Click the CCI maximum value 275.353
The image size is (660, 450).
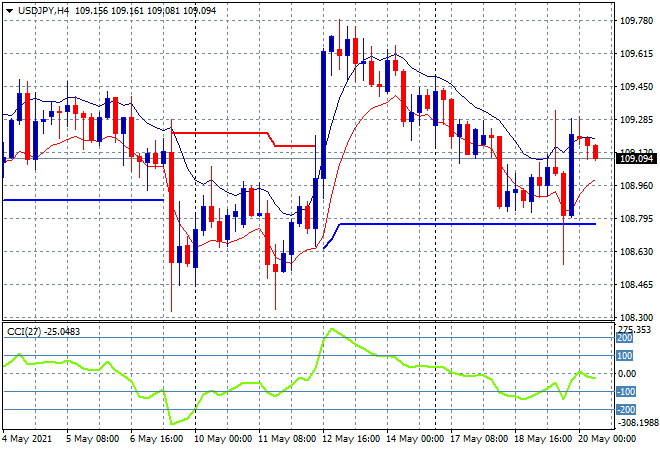[634, 330]
